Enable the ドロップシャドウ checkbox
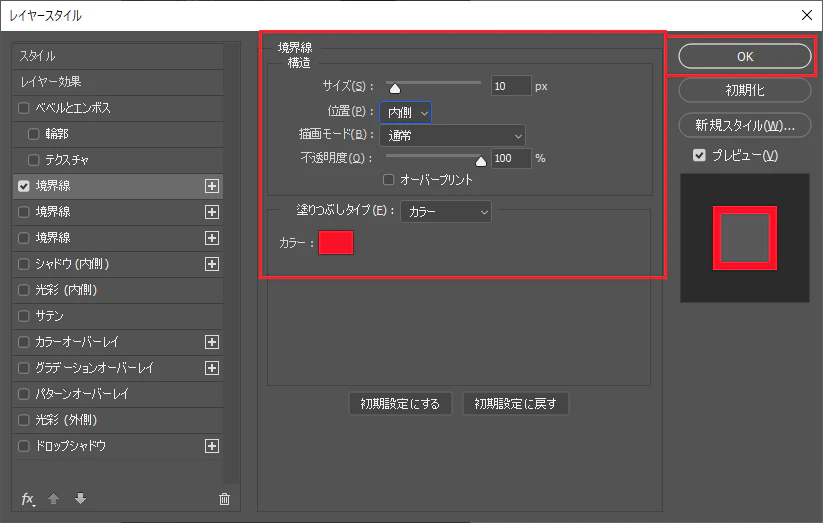Screen dimensions: 823x523 click(x=24, y=446)
